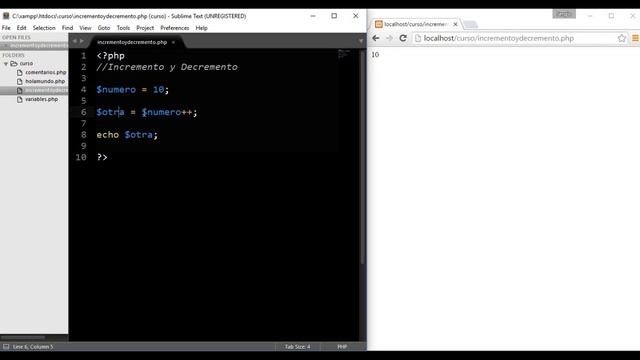Bookmark page with the star icon

[621, 38]
